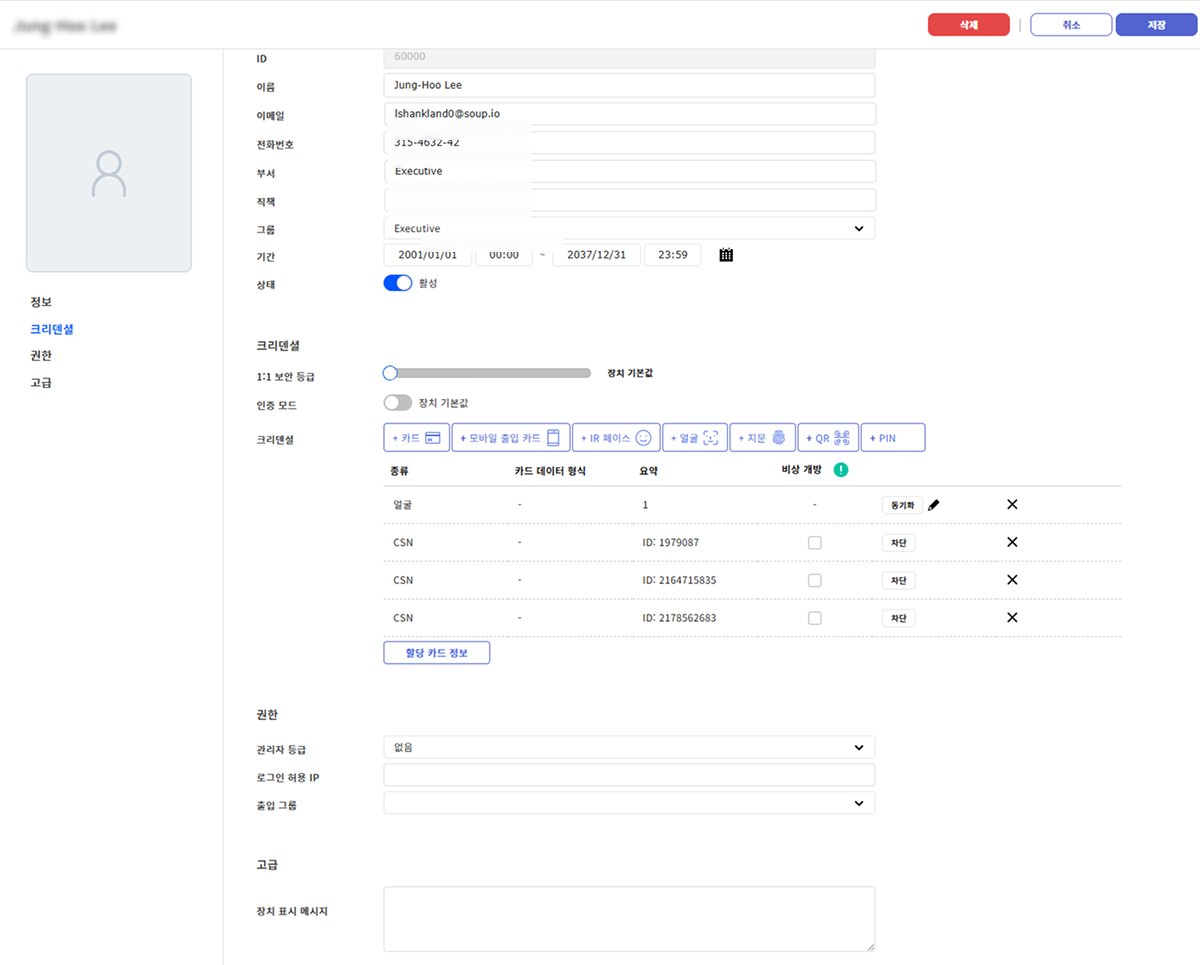
Task: Click the login allowed IP input field
Action: [629, 775]
